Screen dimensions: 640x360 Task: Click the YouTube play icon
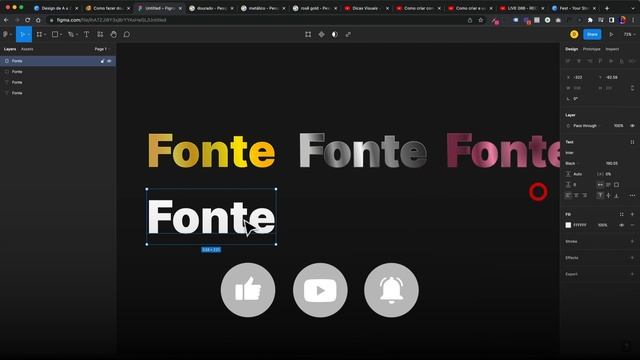click(320, 290)
